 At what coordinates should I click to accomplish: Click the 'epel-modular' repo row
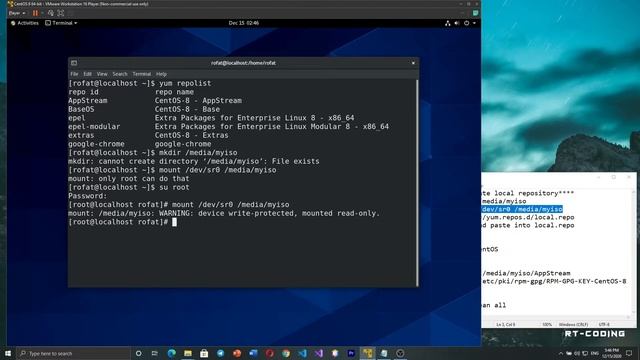click(229, 127)
